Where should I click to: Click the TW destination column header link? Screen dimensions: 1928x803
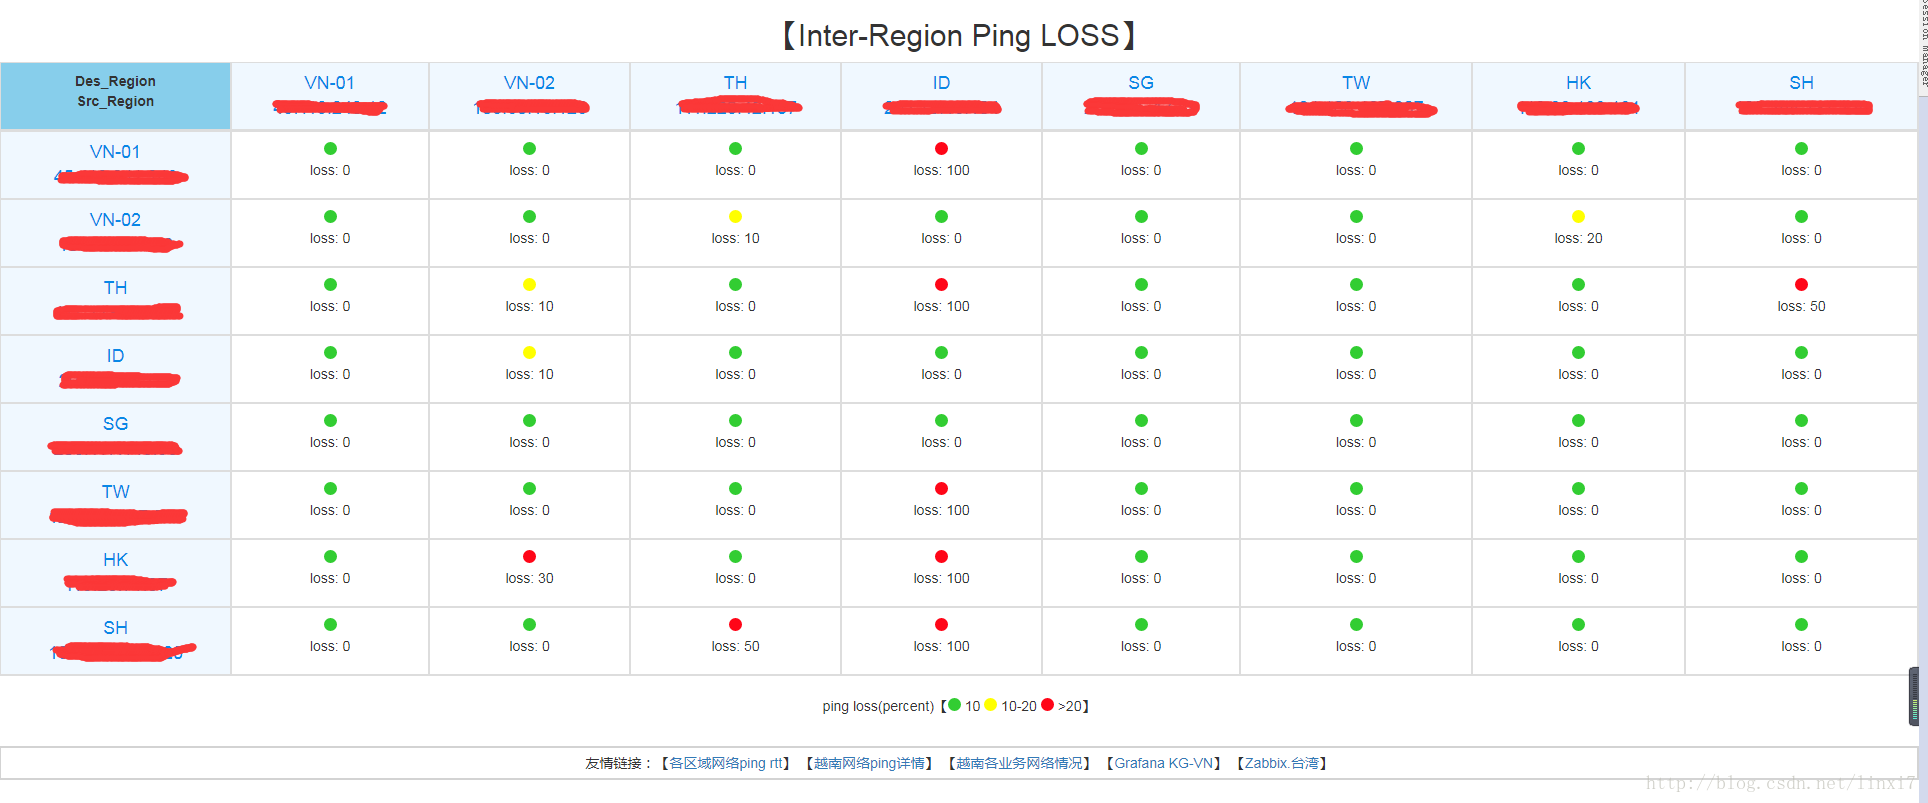(x=1356, y=83)
